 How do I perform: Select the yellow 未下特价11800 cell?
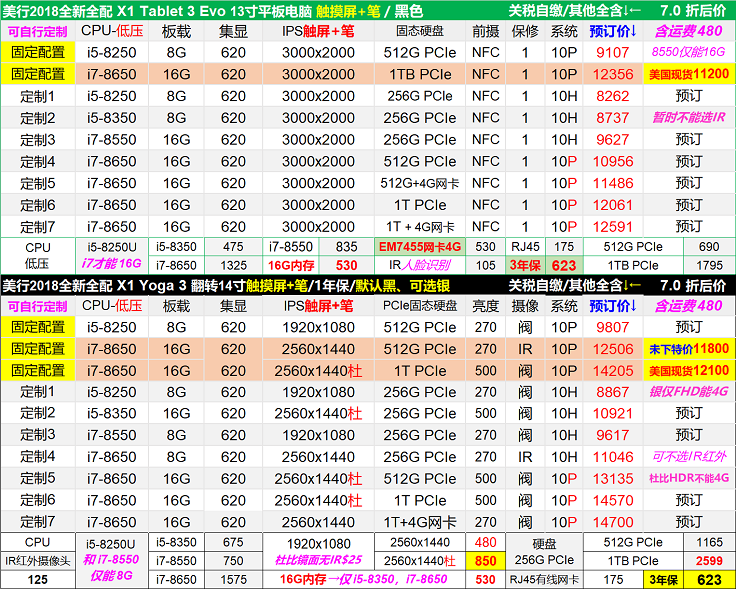(x=688, y=349)
